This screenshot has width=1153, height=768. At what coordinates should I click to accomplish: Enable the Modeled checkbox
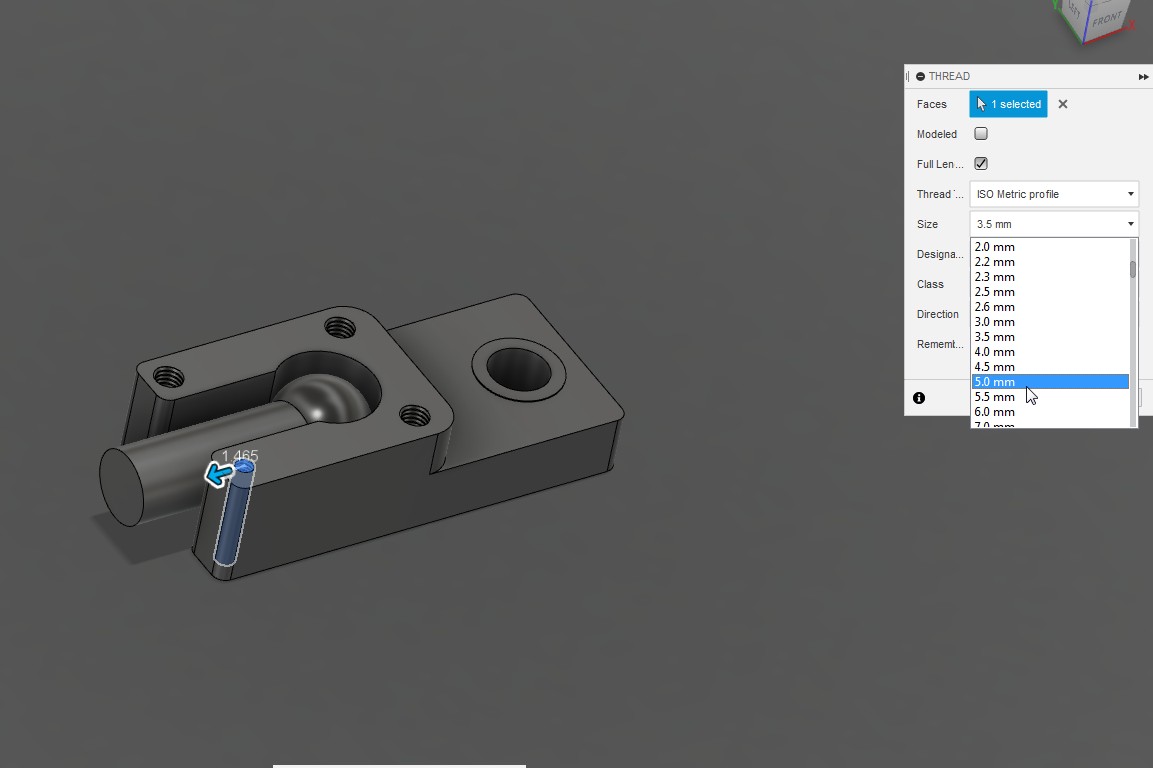pos(981,134)
